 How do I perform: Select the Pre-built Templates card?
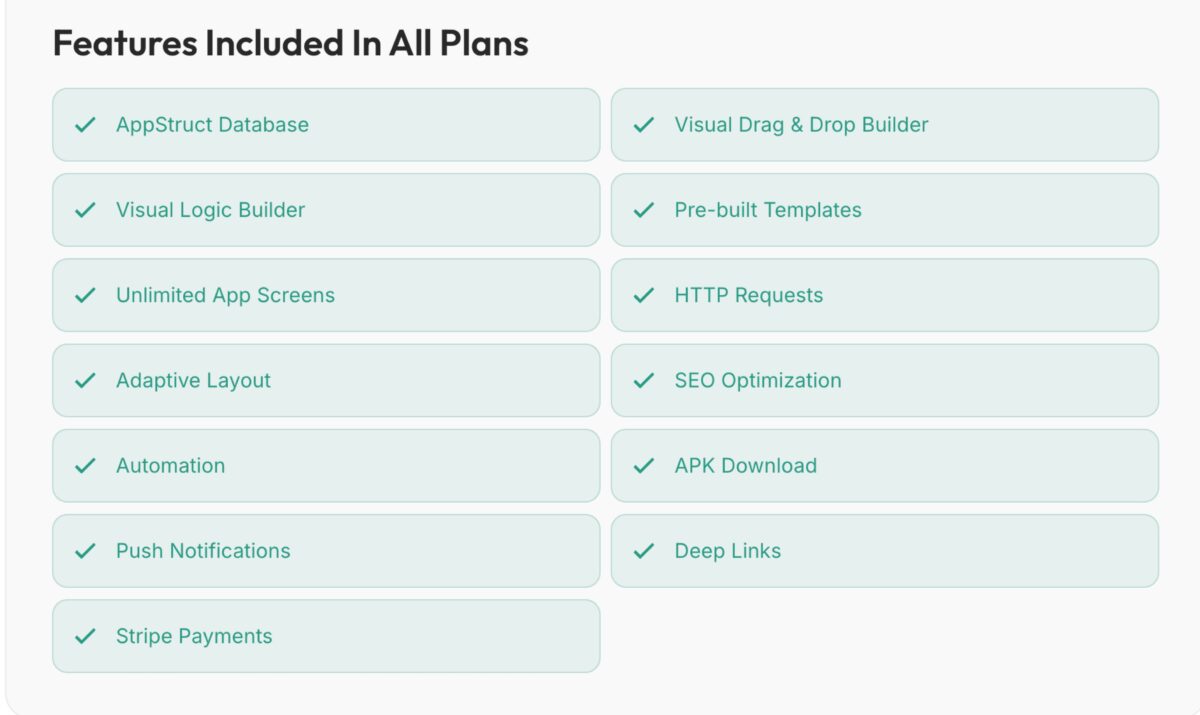point(885,210)
